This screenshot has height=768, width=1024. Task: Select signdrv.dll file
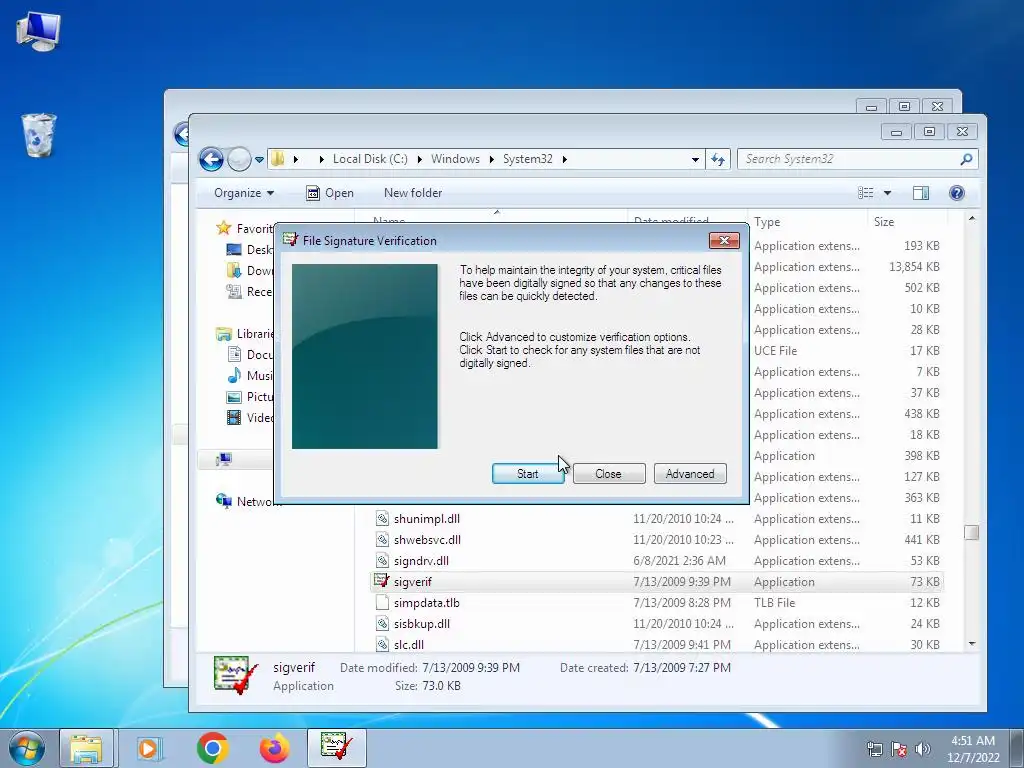[x=421, y=560]
